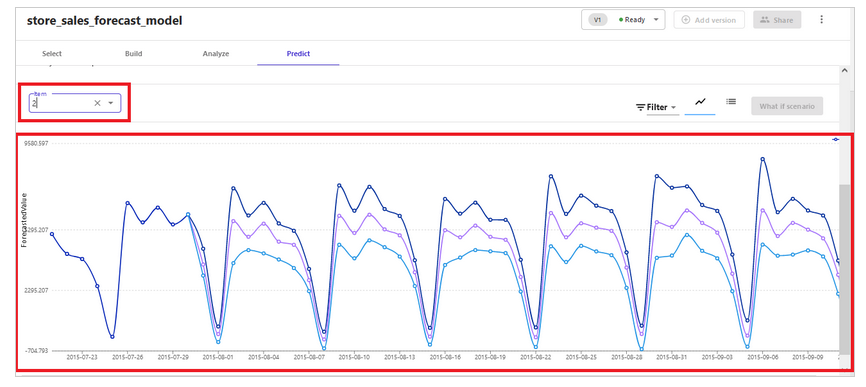
Task: Click the 2015-07-23 date label
Action: pos(82,357)
